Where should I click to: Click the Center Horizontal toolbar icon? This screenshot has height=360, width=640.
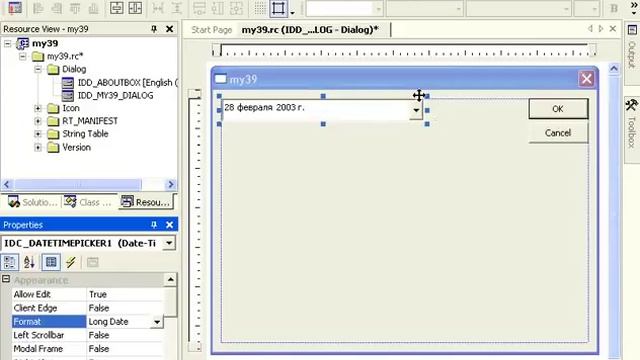135,8
